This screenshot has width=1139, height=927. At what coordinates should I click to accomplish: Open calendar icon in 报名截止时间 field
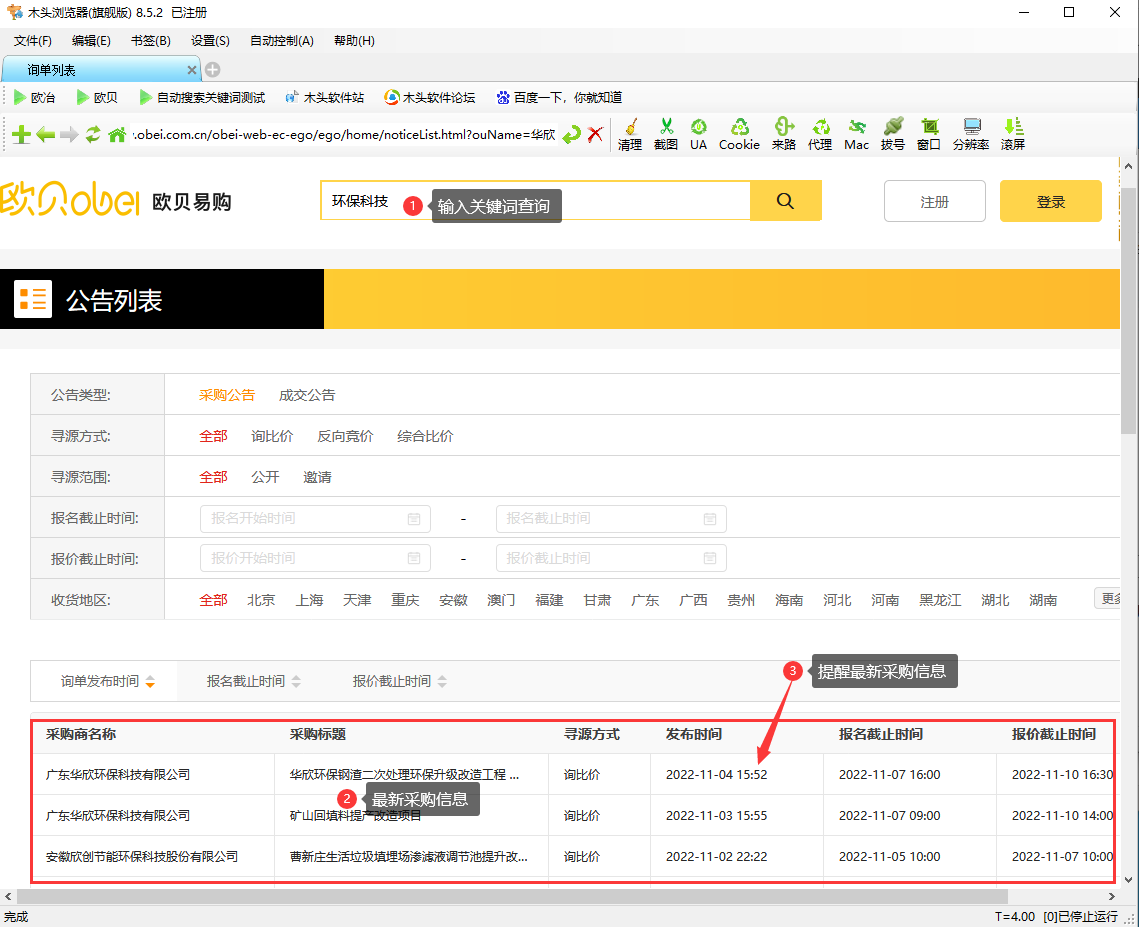coord(710,519)
